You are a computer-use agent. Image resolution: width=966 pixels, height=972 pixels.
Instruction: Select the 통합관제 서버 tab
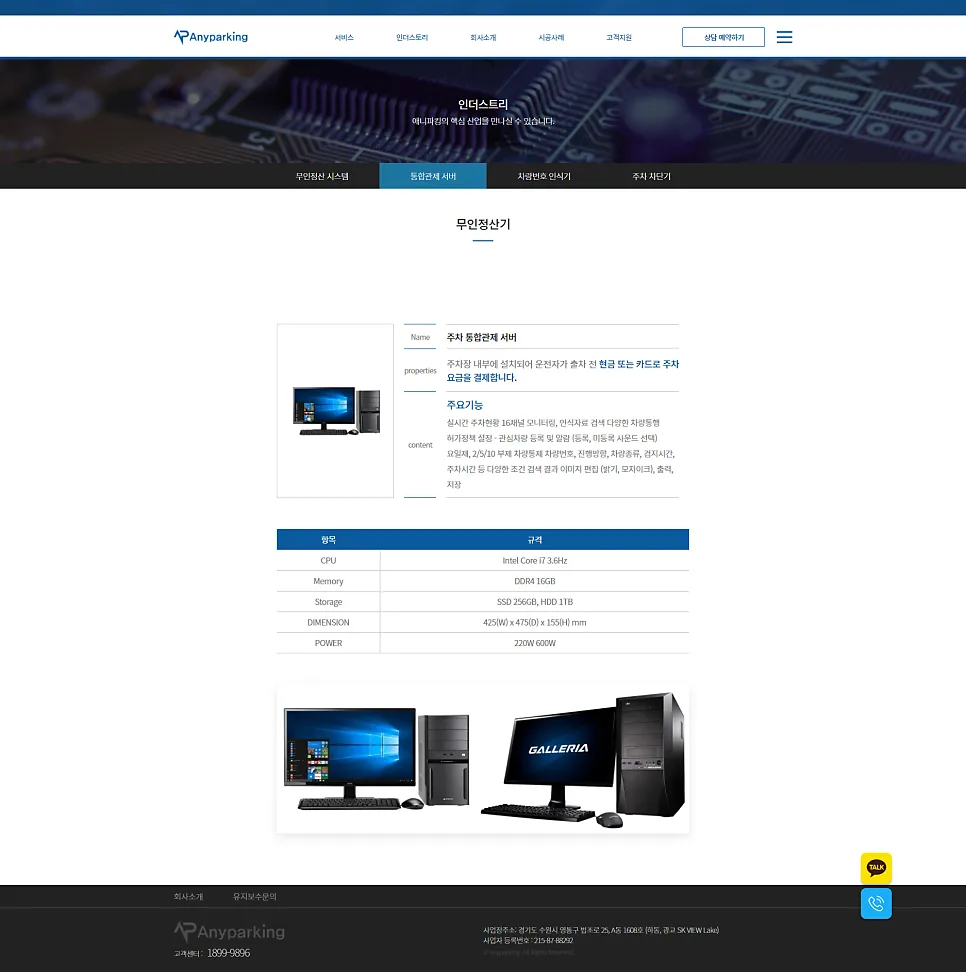click(433, 176)
